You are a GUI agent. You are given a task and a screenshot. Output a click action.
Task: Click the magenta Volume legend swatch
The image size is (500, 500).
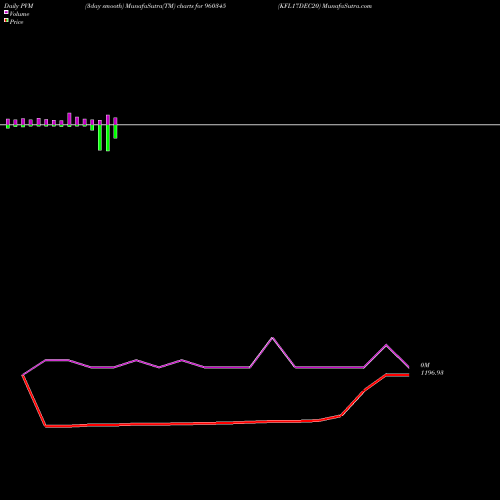click(x=6, y=12)
